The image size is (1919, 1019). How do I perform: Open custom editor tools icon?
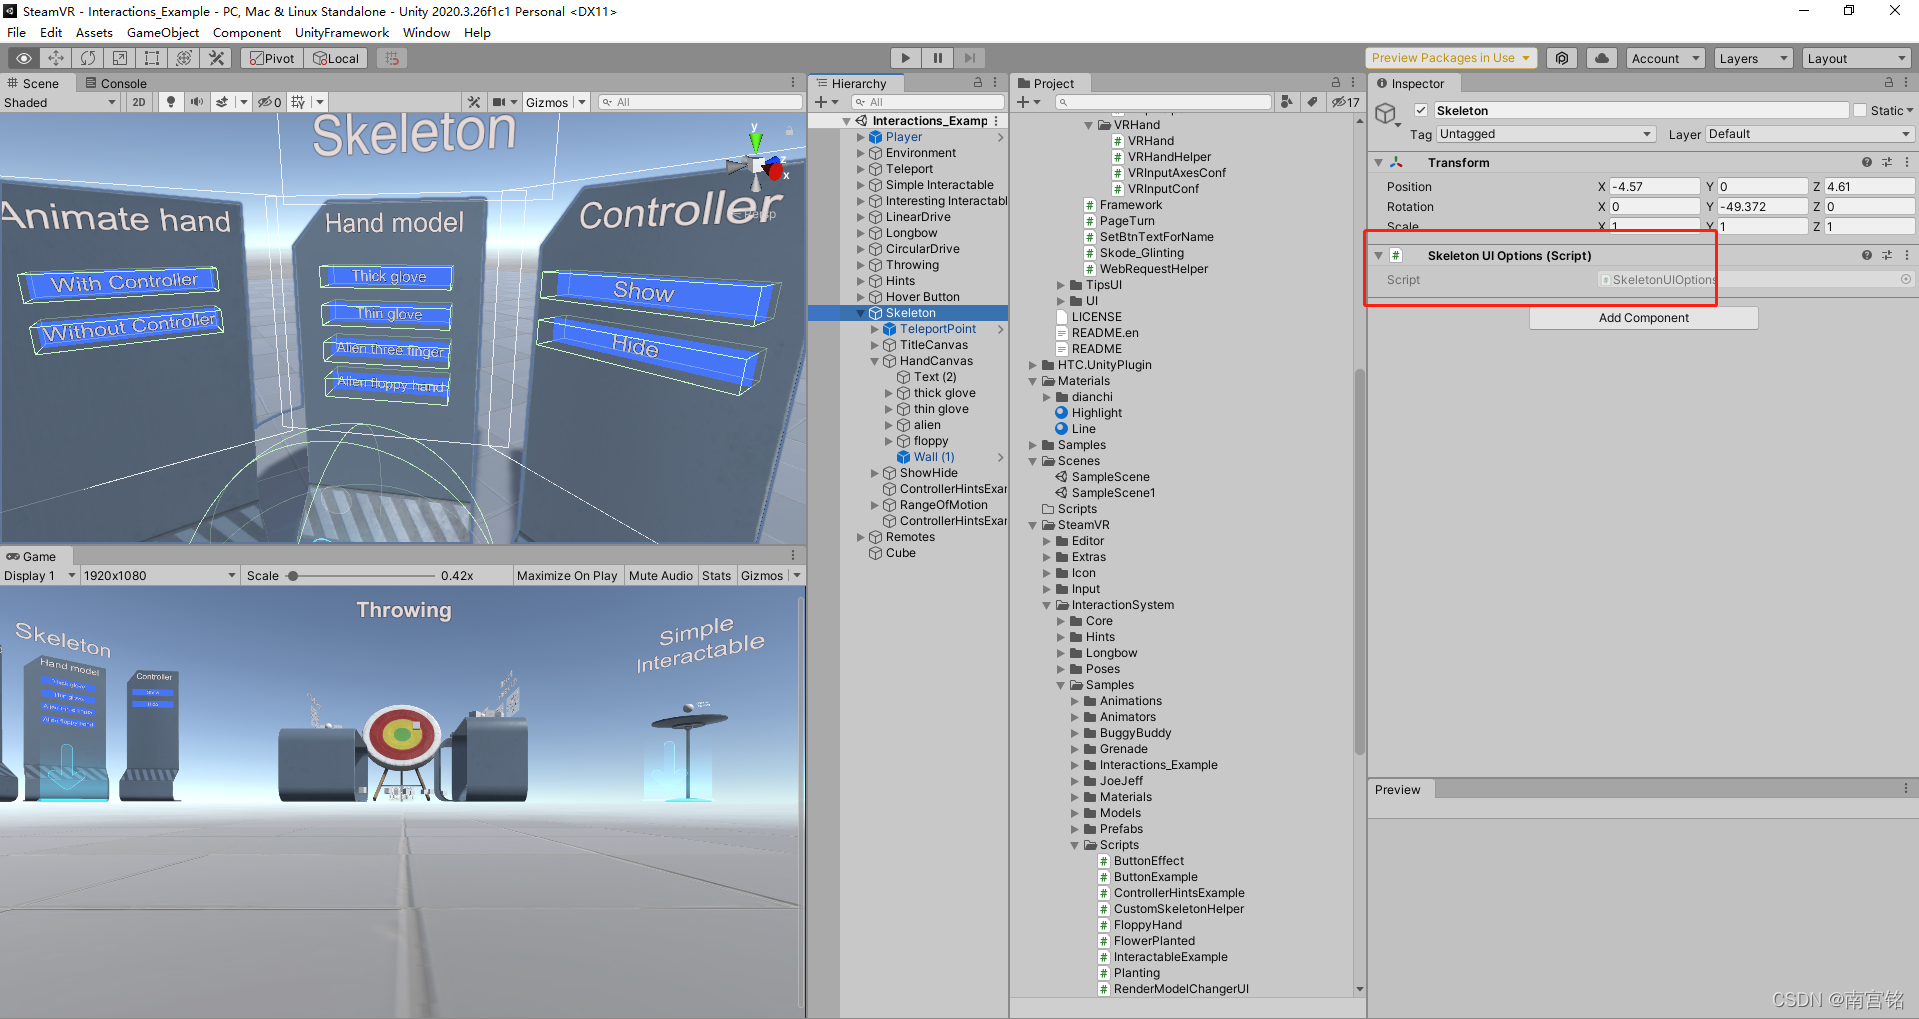point(216,58)
